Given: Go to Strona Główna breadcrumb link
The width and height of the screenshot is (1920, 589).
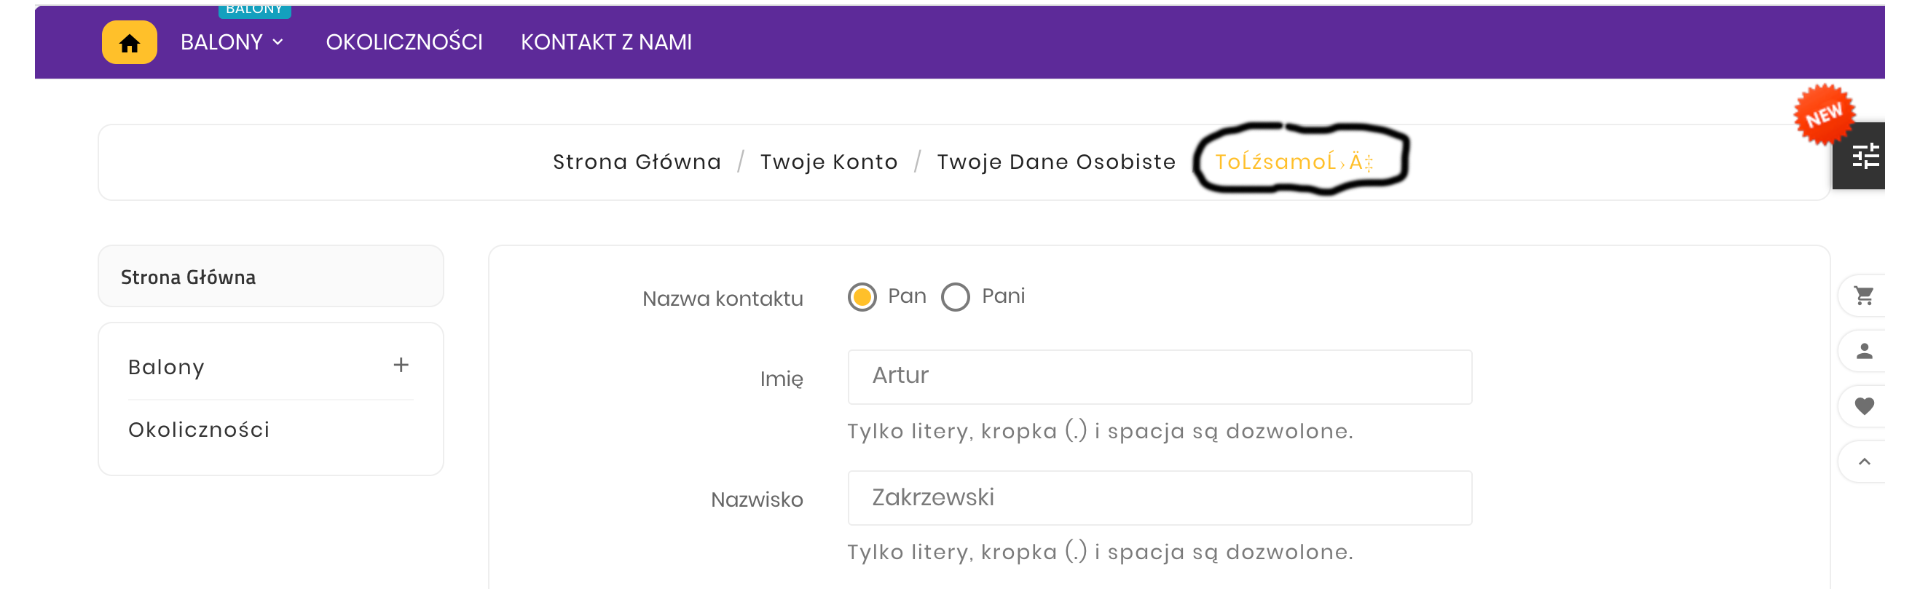Looking at the screenshot, I should click(x=636, y=162).
